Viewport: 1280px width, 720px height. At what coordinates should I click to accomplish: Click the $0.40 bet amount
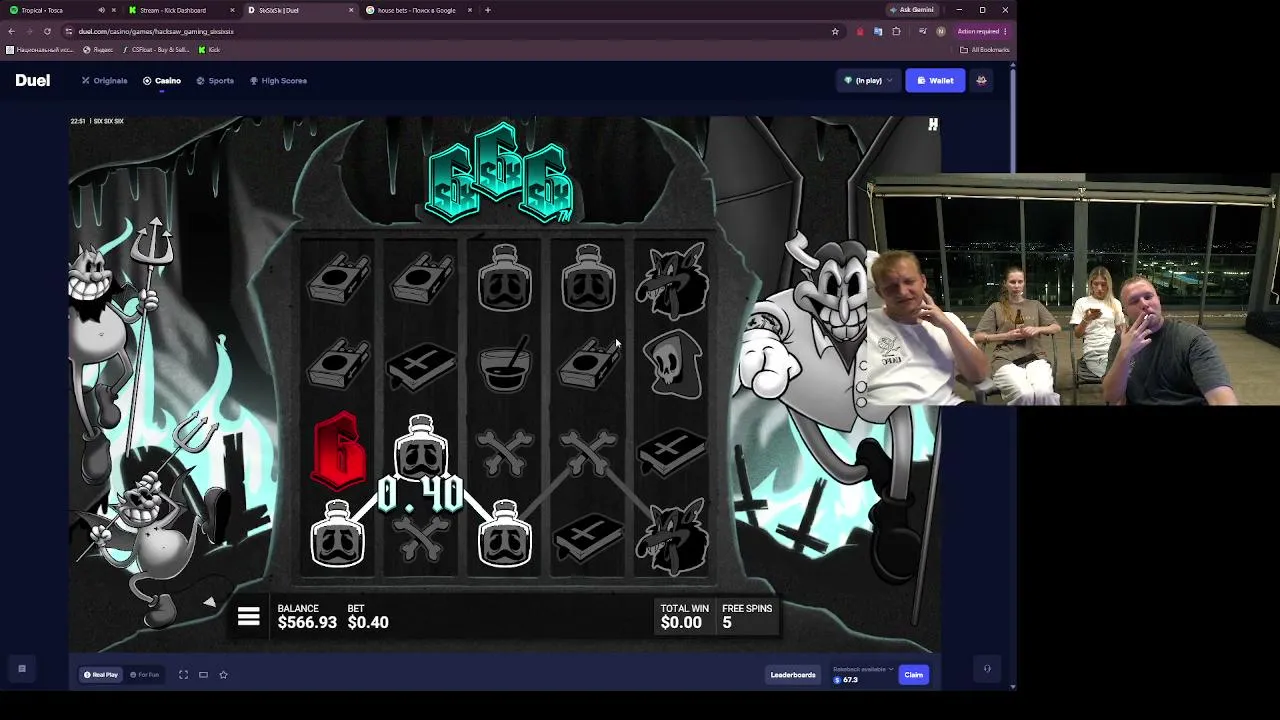pos(368,622)
